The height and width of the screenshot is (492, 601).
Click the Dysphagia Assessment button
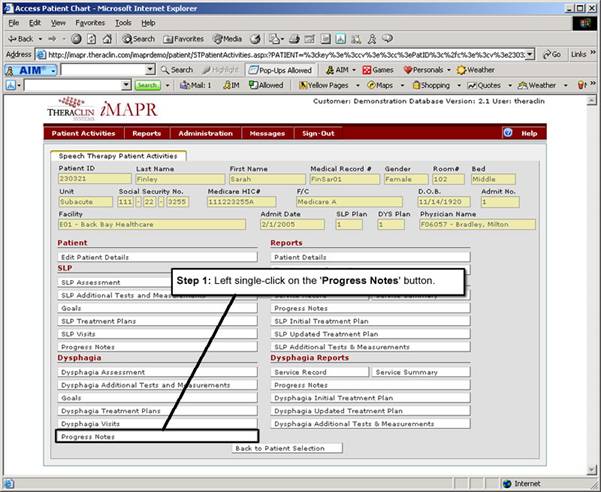pos(157,372)
